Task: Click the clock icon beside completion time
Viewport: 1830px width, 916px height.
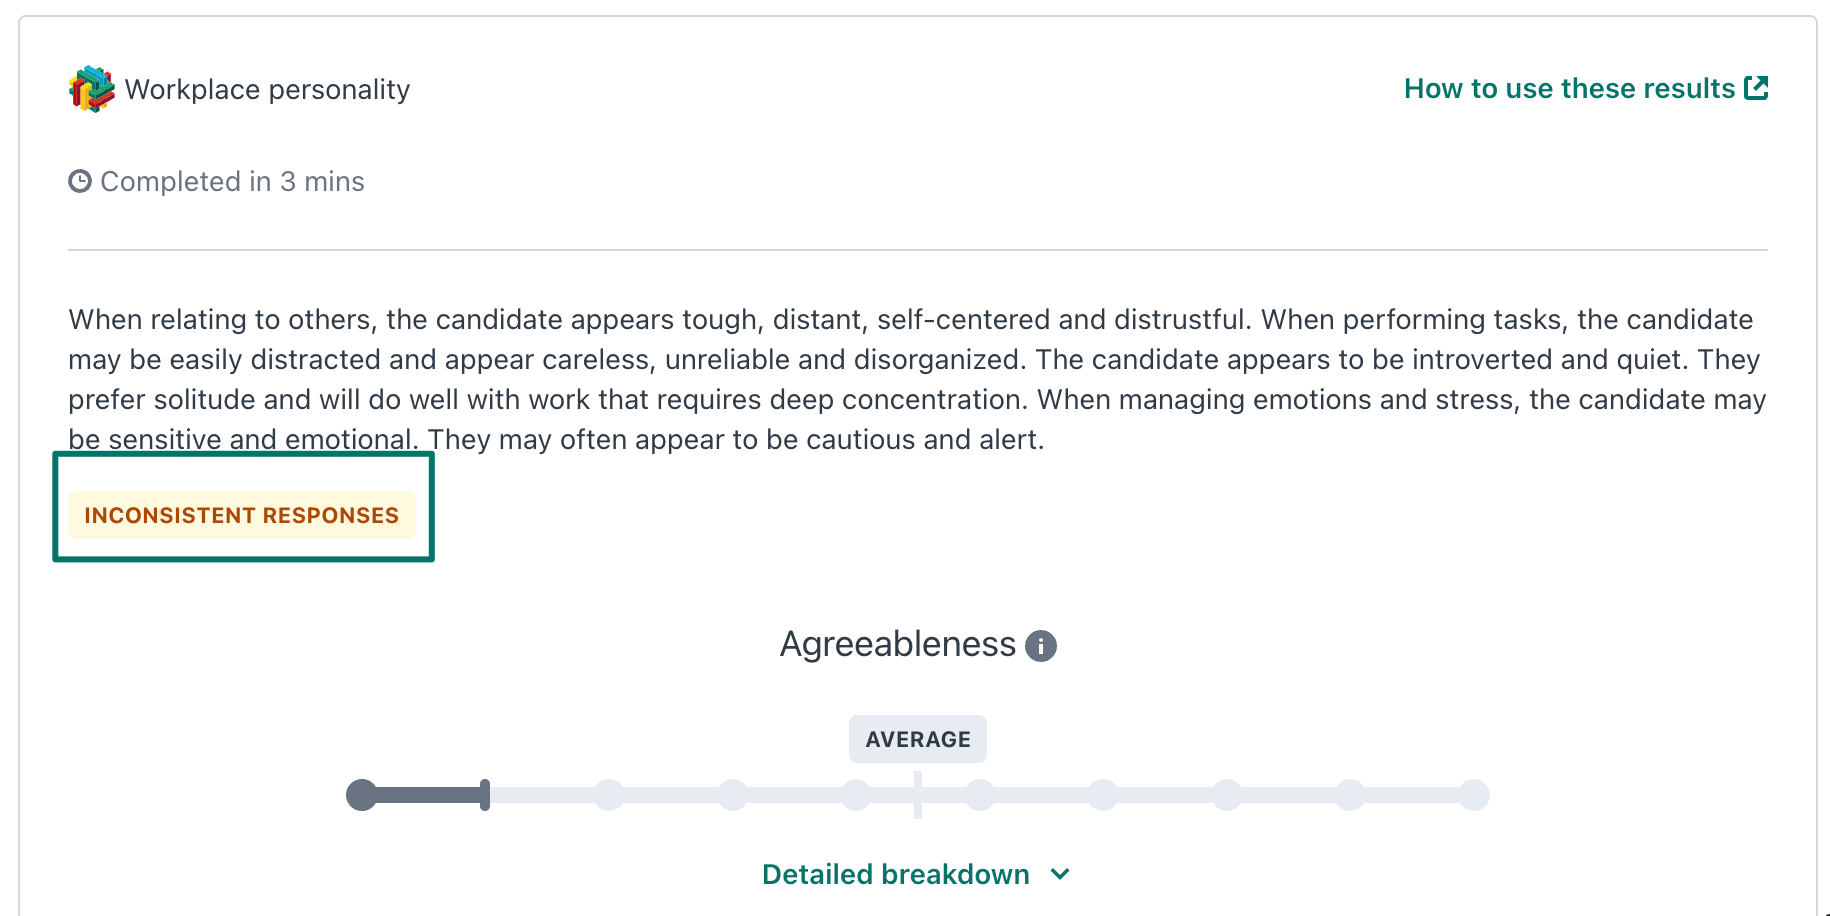Action: click(x=80, y=181)
